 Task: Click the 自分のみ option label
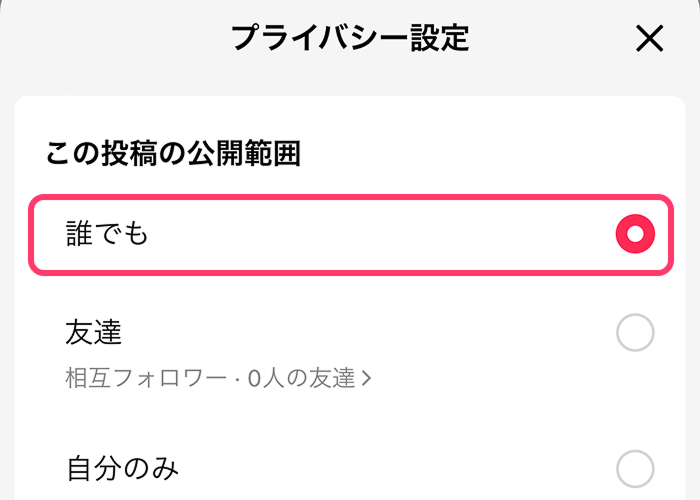pos(122,467)
